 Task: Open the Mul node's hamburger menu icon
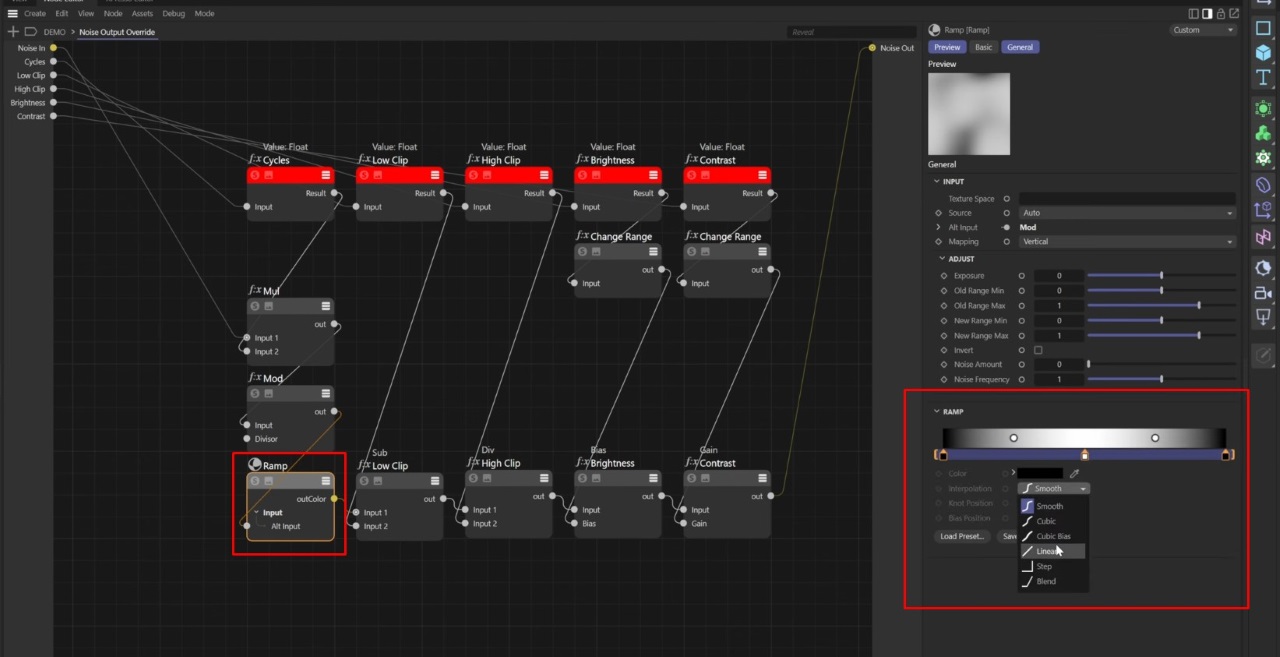[x=325, y=305]
